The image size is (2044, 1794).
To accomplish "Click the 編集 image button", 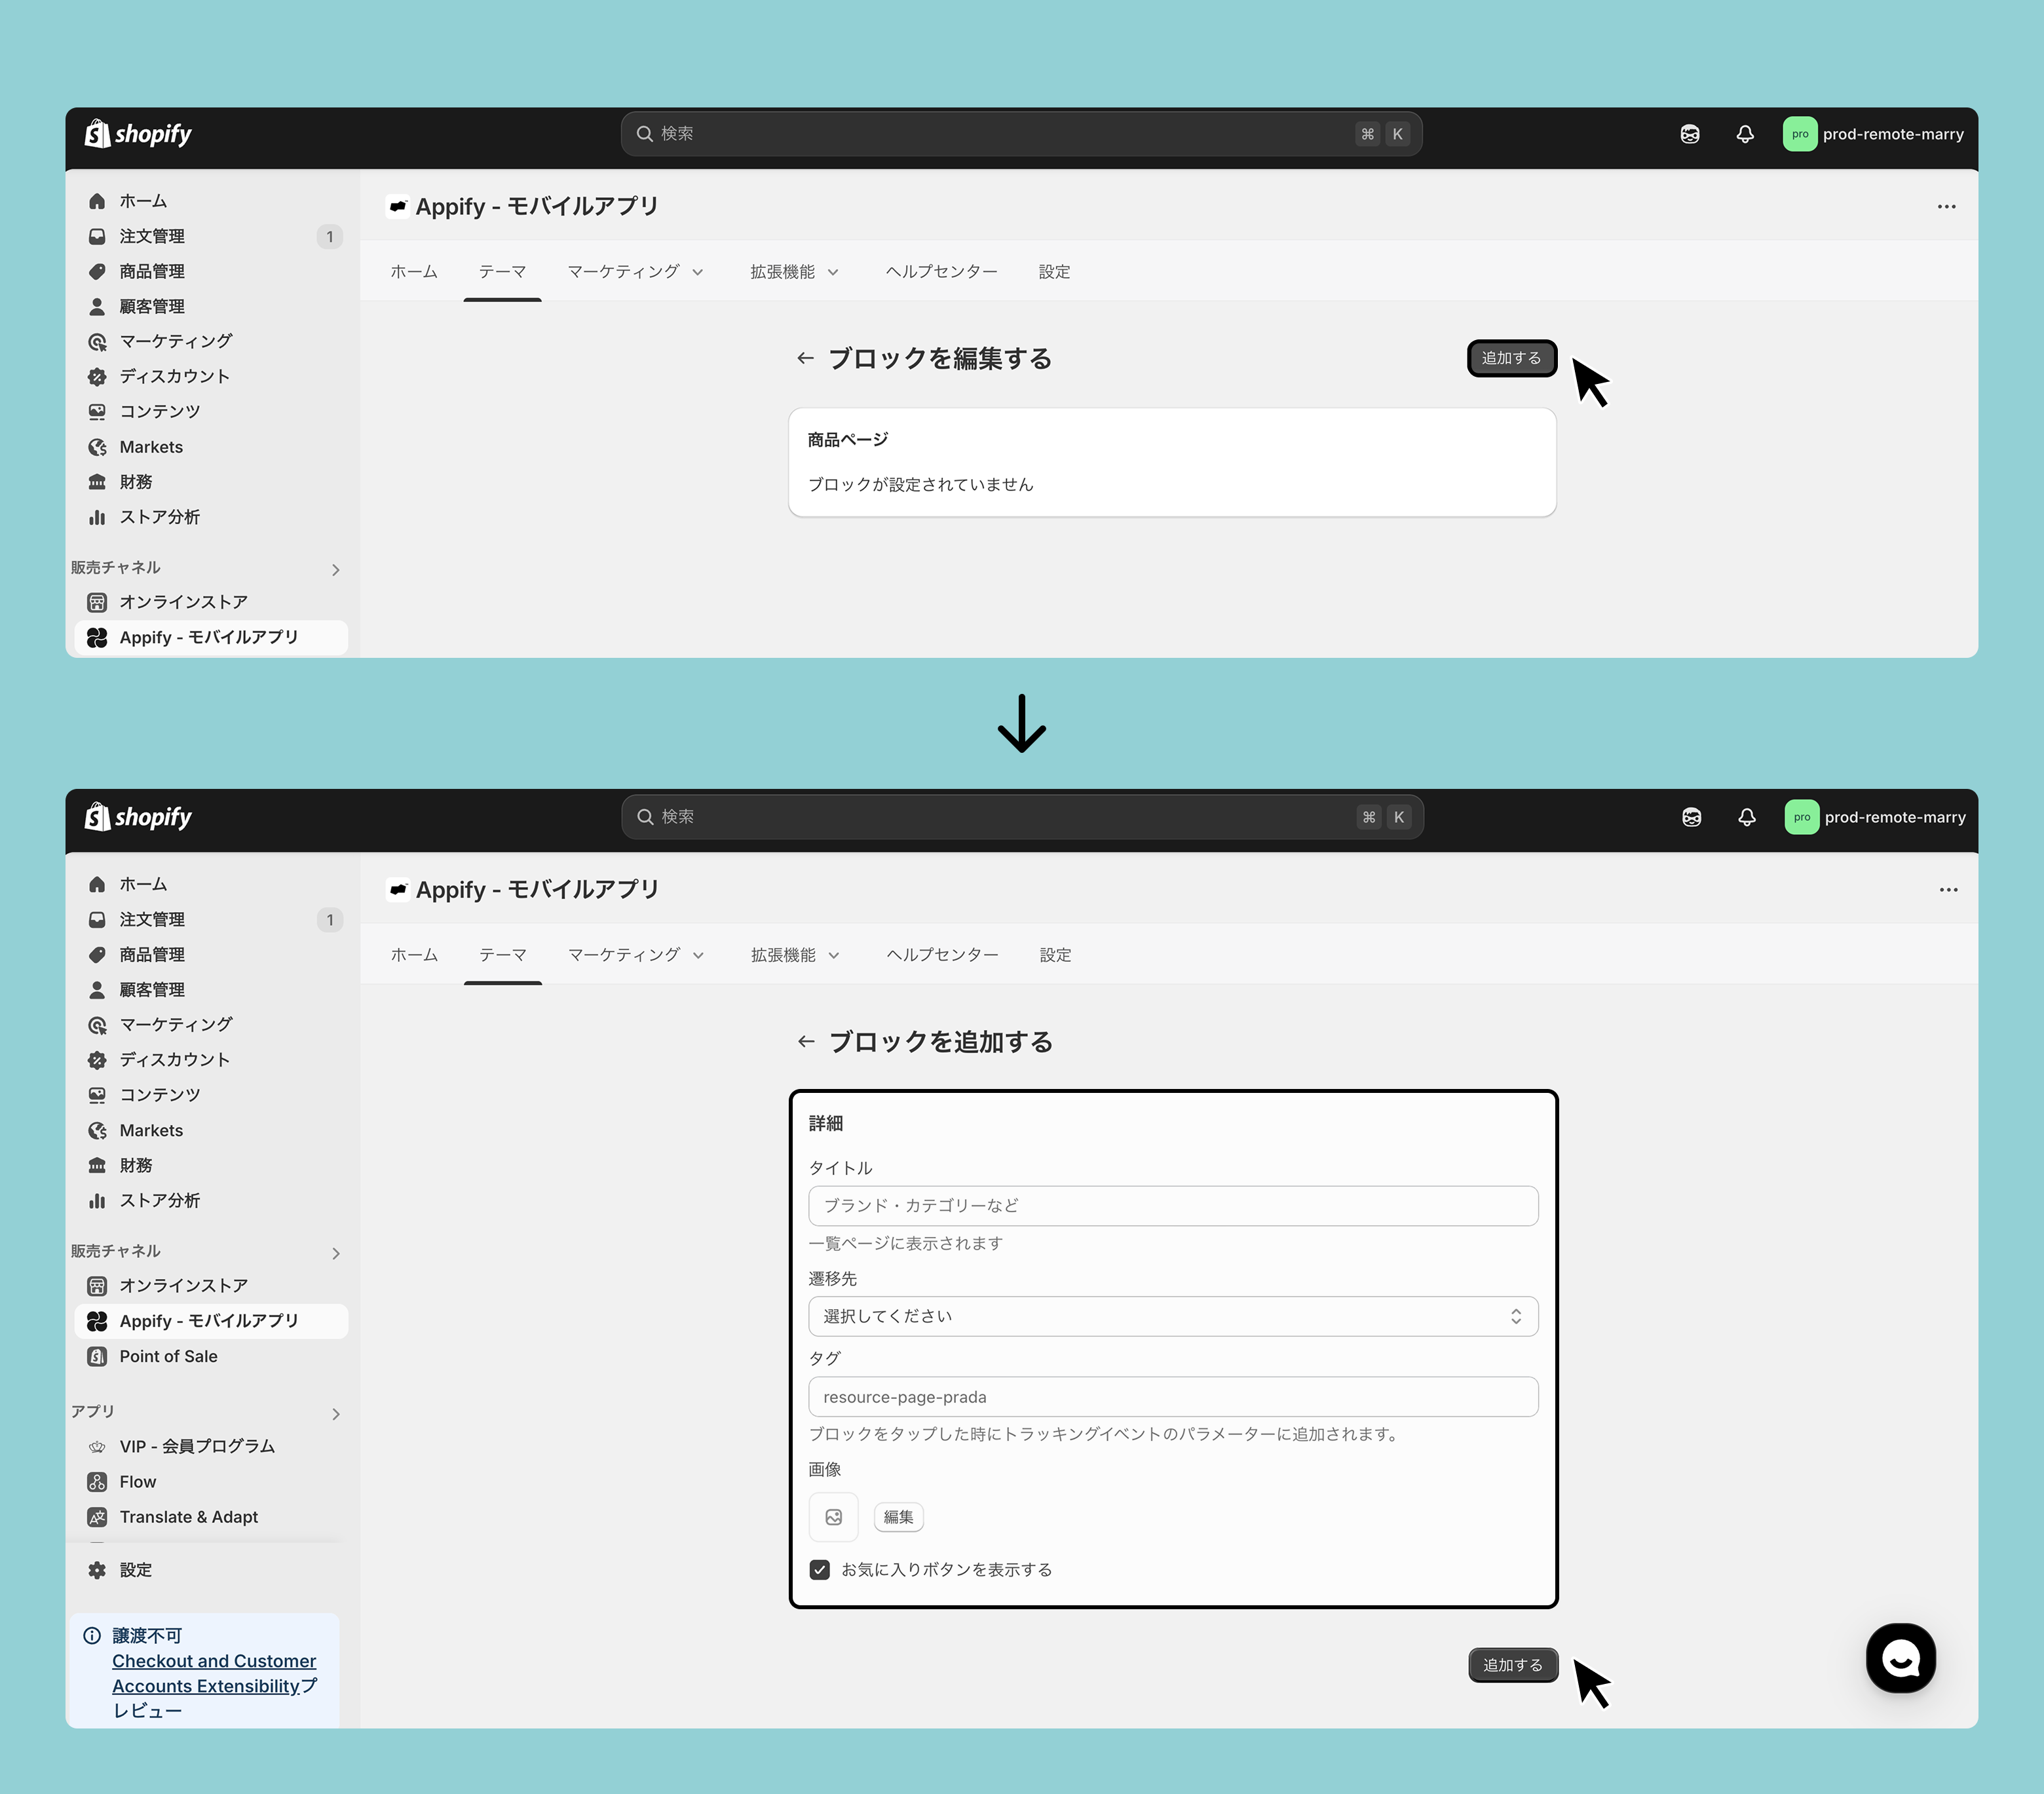I will point(898,1517).
